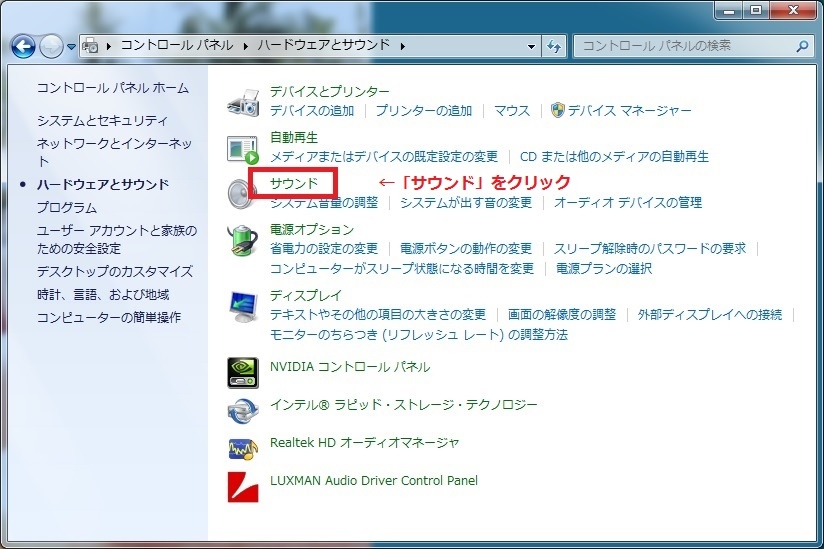Click the Intel Rapid Storage Technology icon
The width and height of the screenshot is (824, 549).
[243, 411]
